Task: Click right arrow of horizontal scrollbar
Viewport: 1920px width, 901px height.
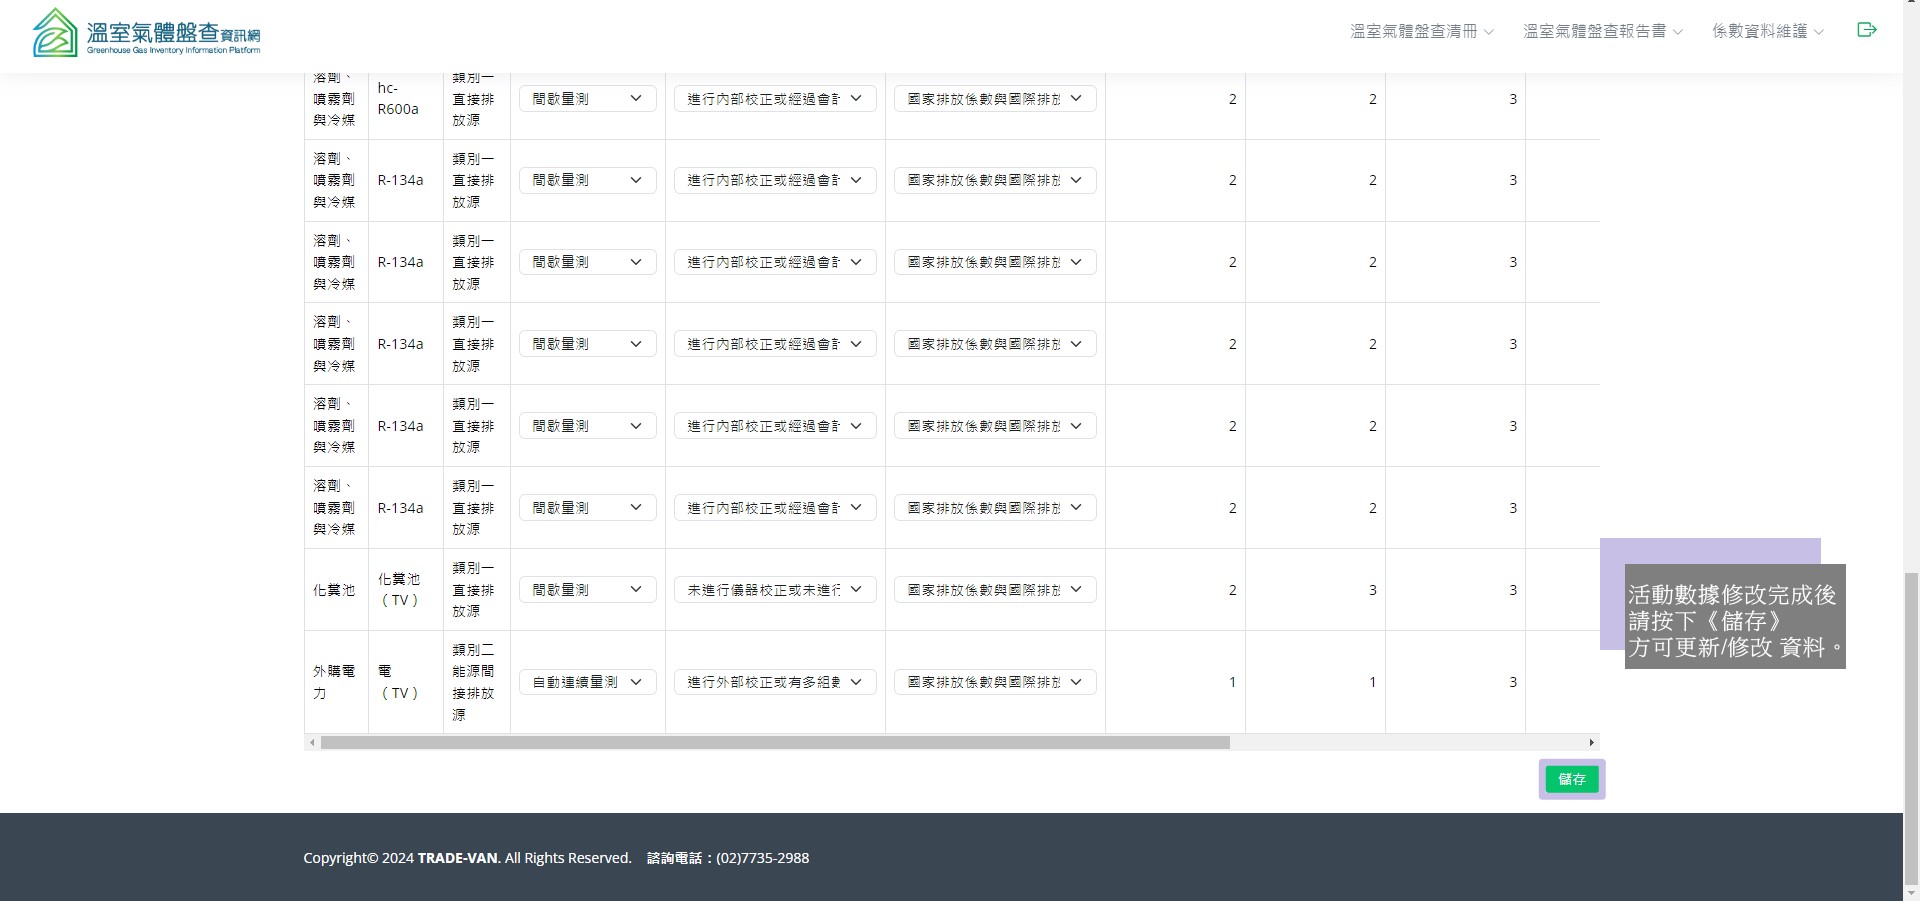Action: click(1591, 743)
